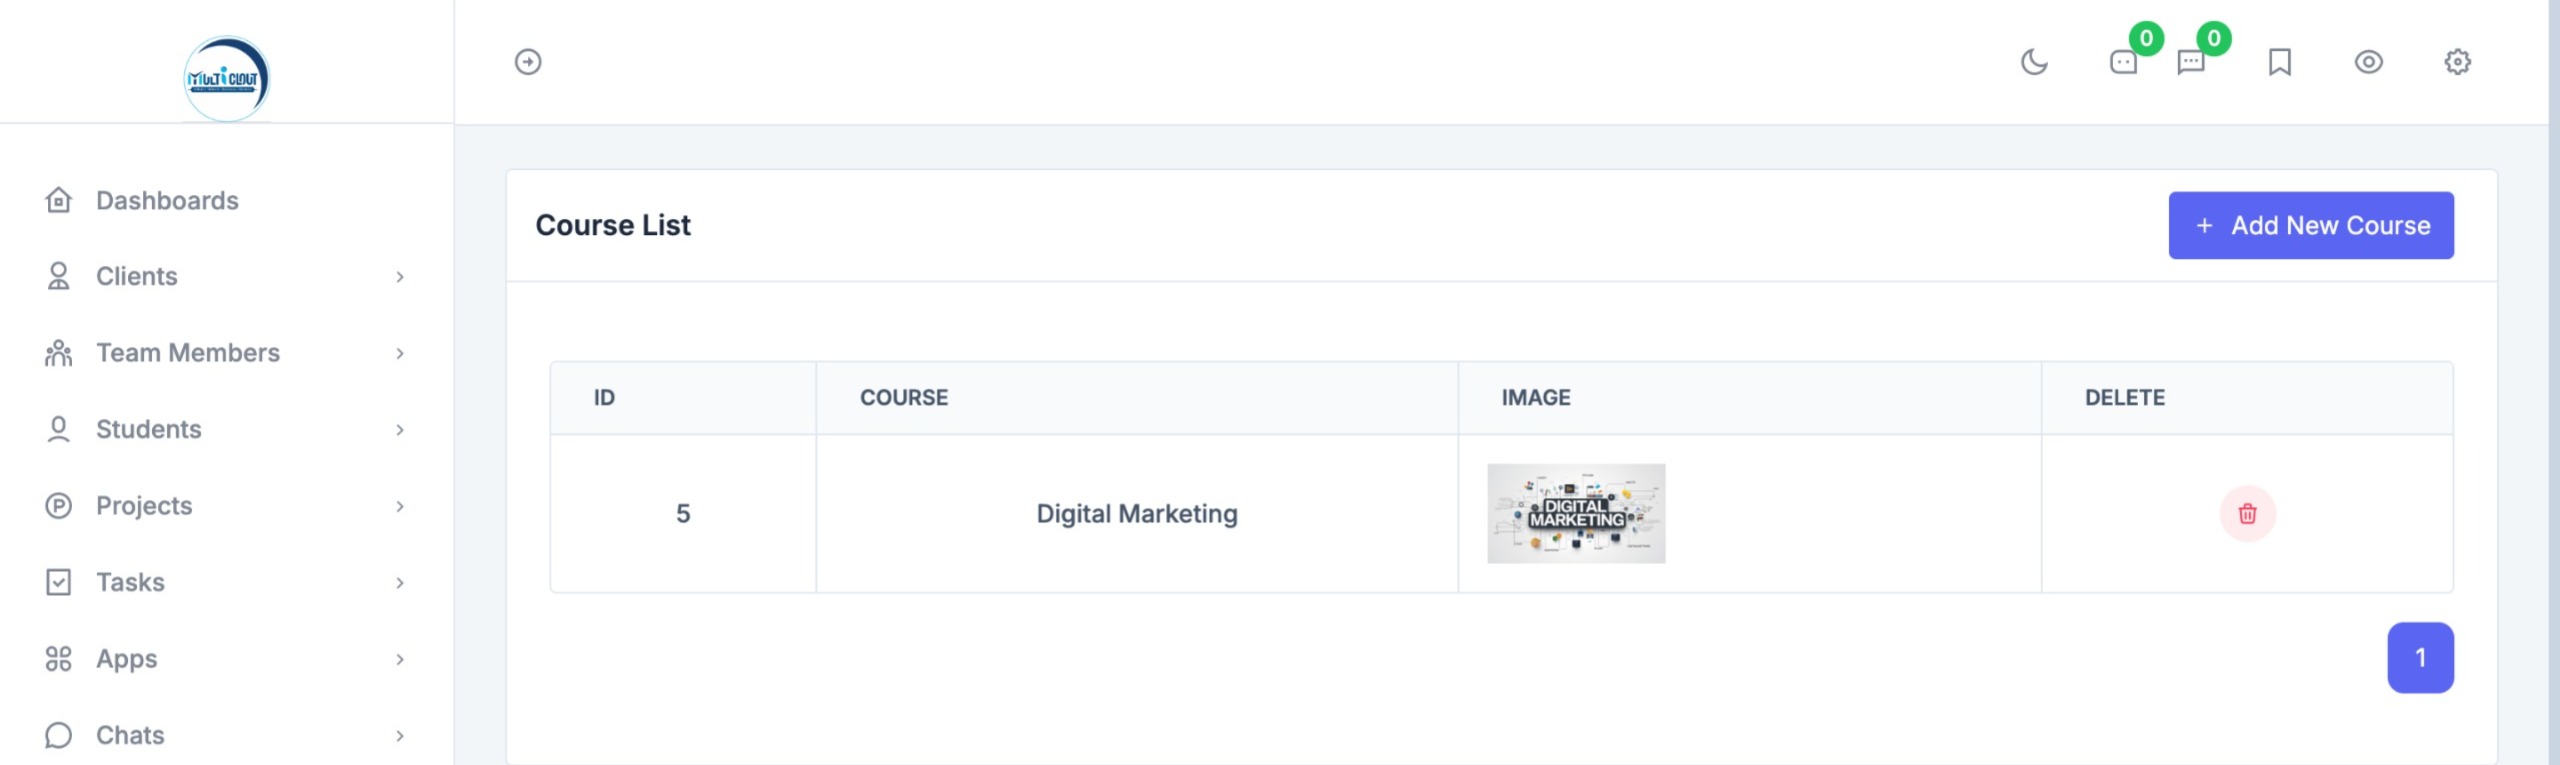The height and width of the screenshot is (765, 2560).
Task: Open notifications with the robot message icon
Action: click(2123, 62)
